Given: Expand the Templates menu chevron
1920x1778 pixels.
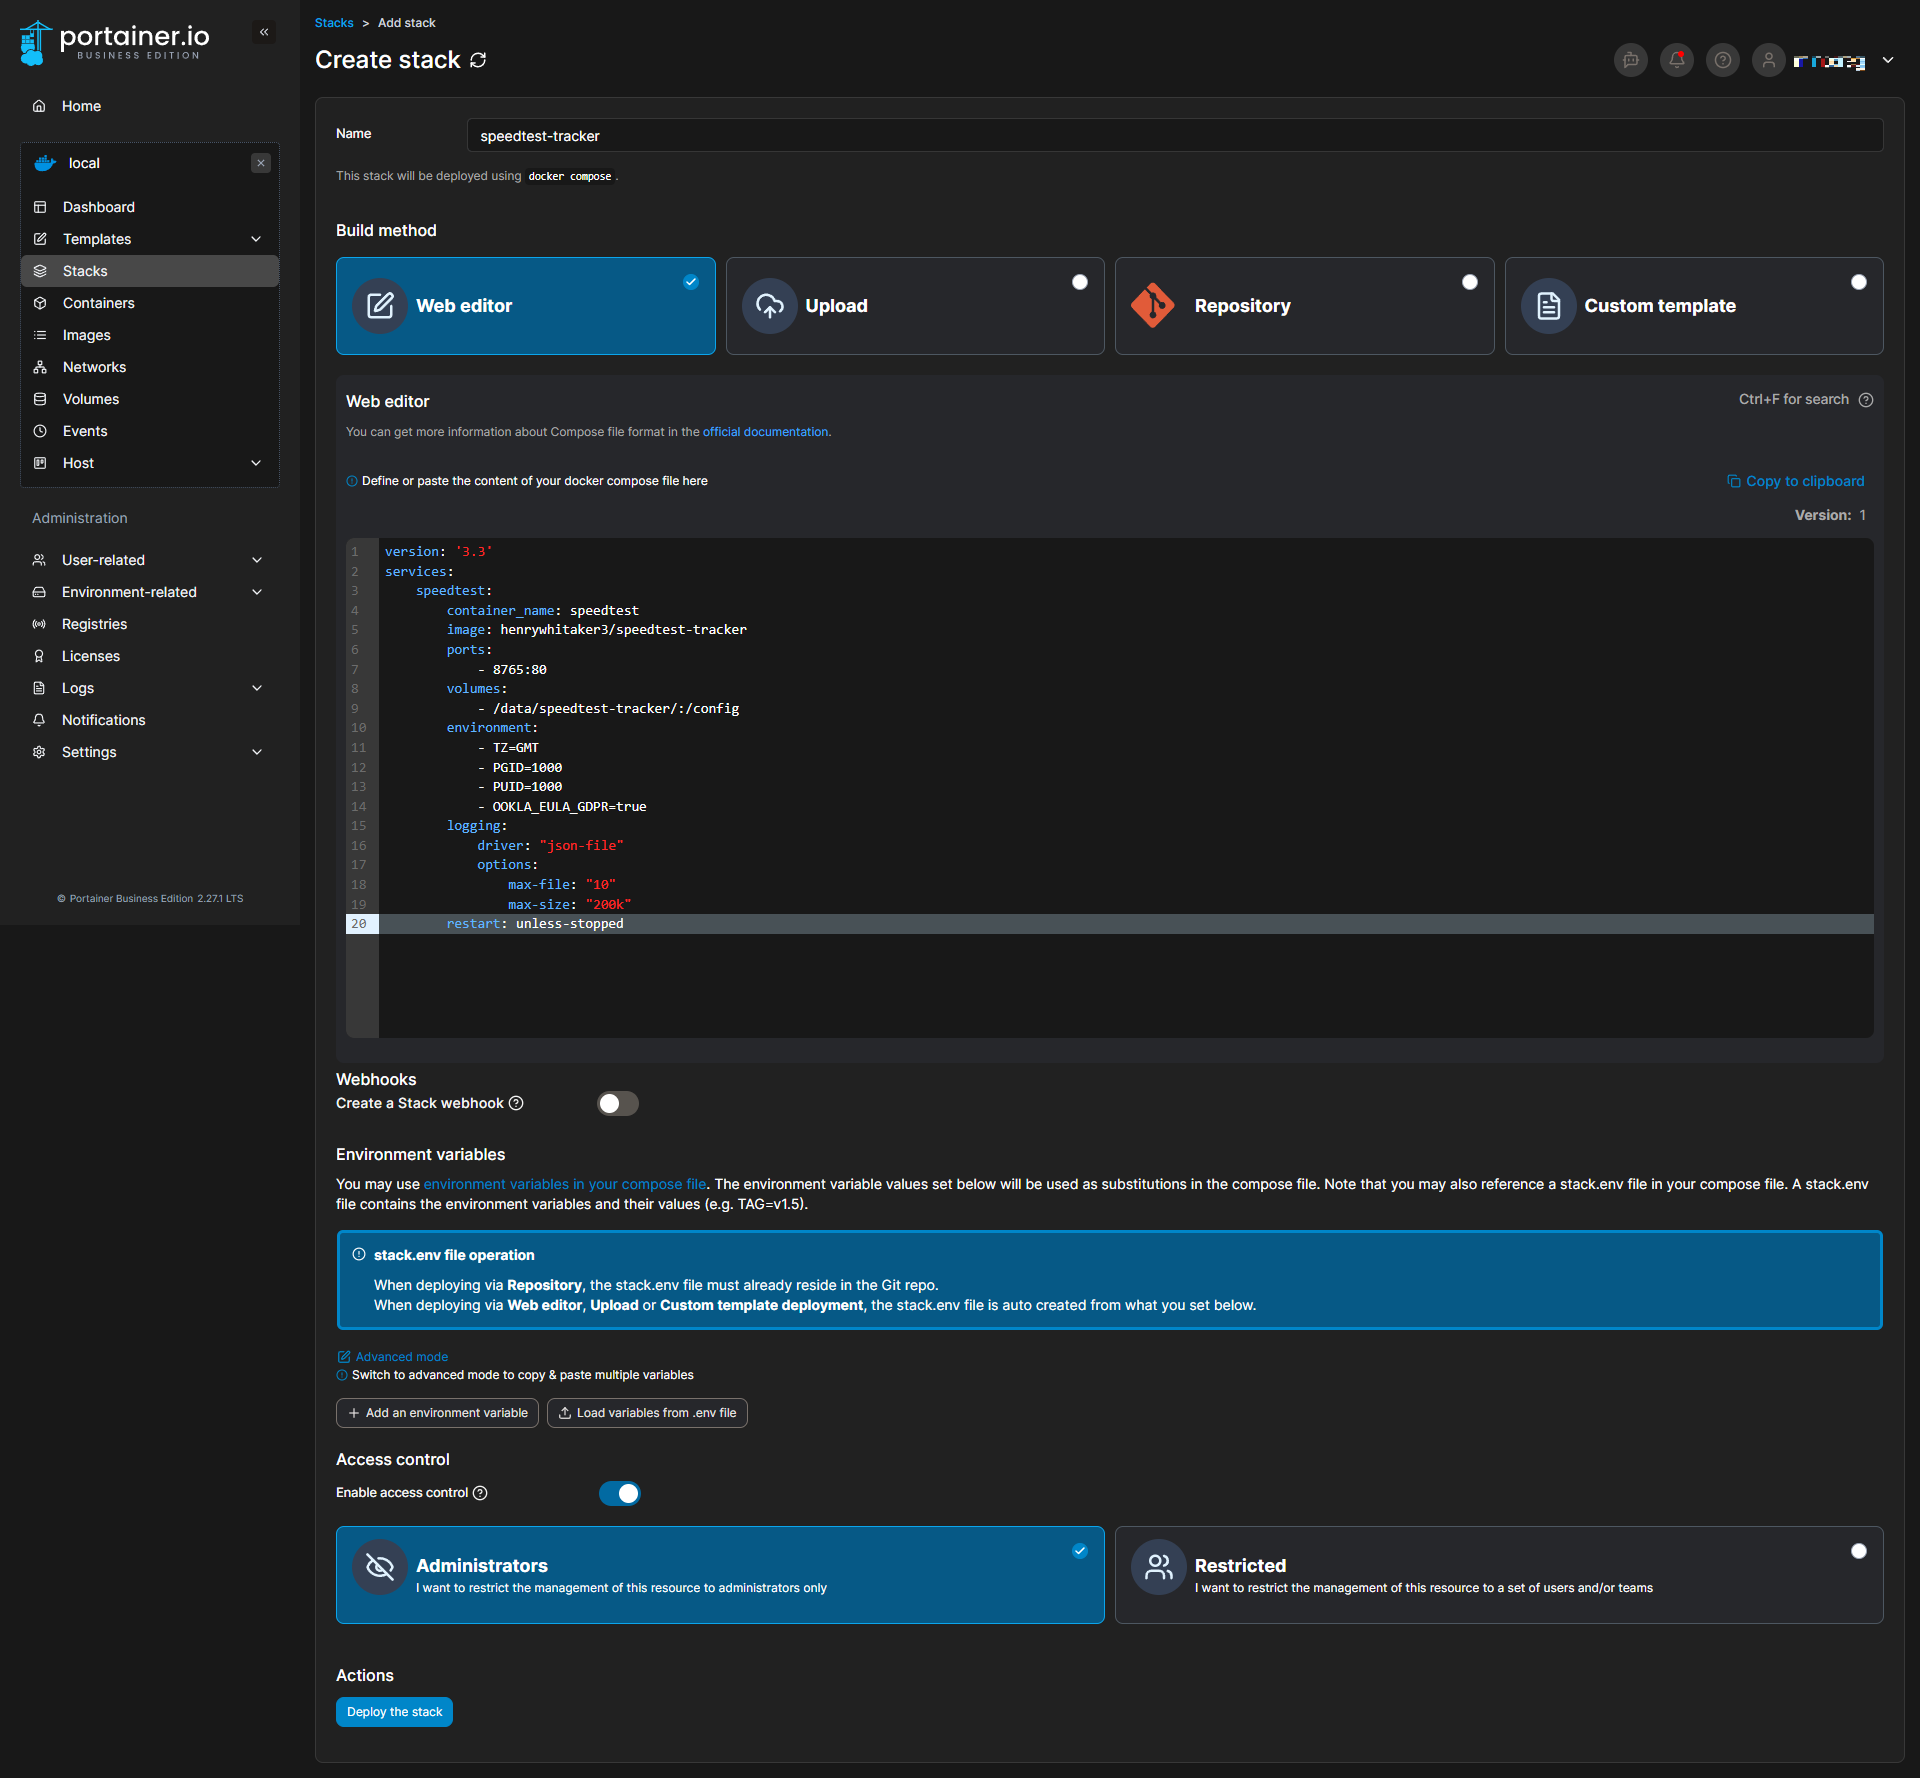Looking at the screenshot, I should 256,239.
